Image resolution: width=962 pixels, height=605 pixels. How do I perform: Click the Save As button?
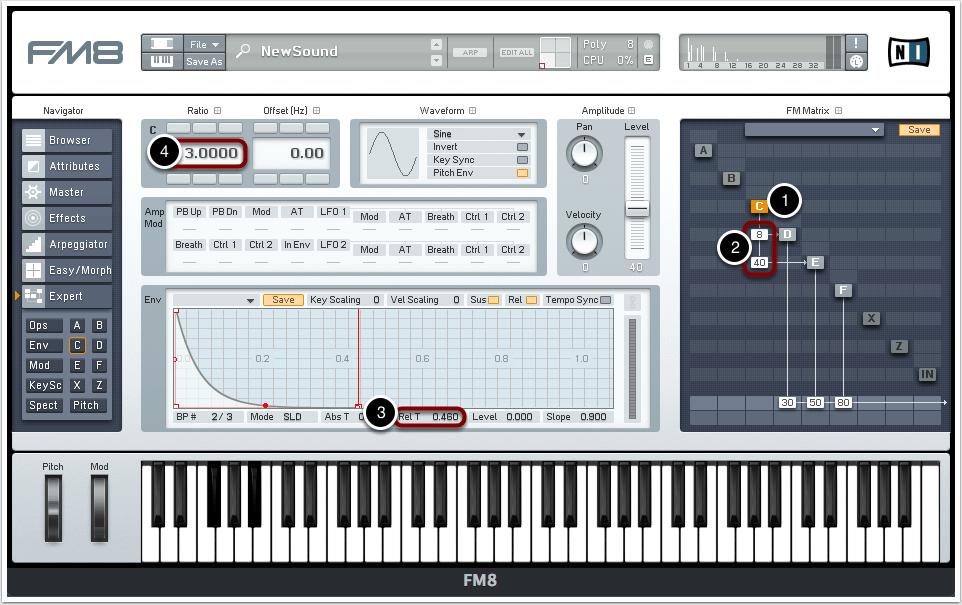click(204, 61)
